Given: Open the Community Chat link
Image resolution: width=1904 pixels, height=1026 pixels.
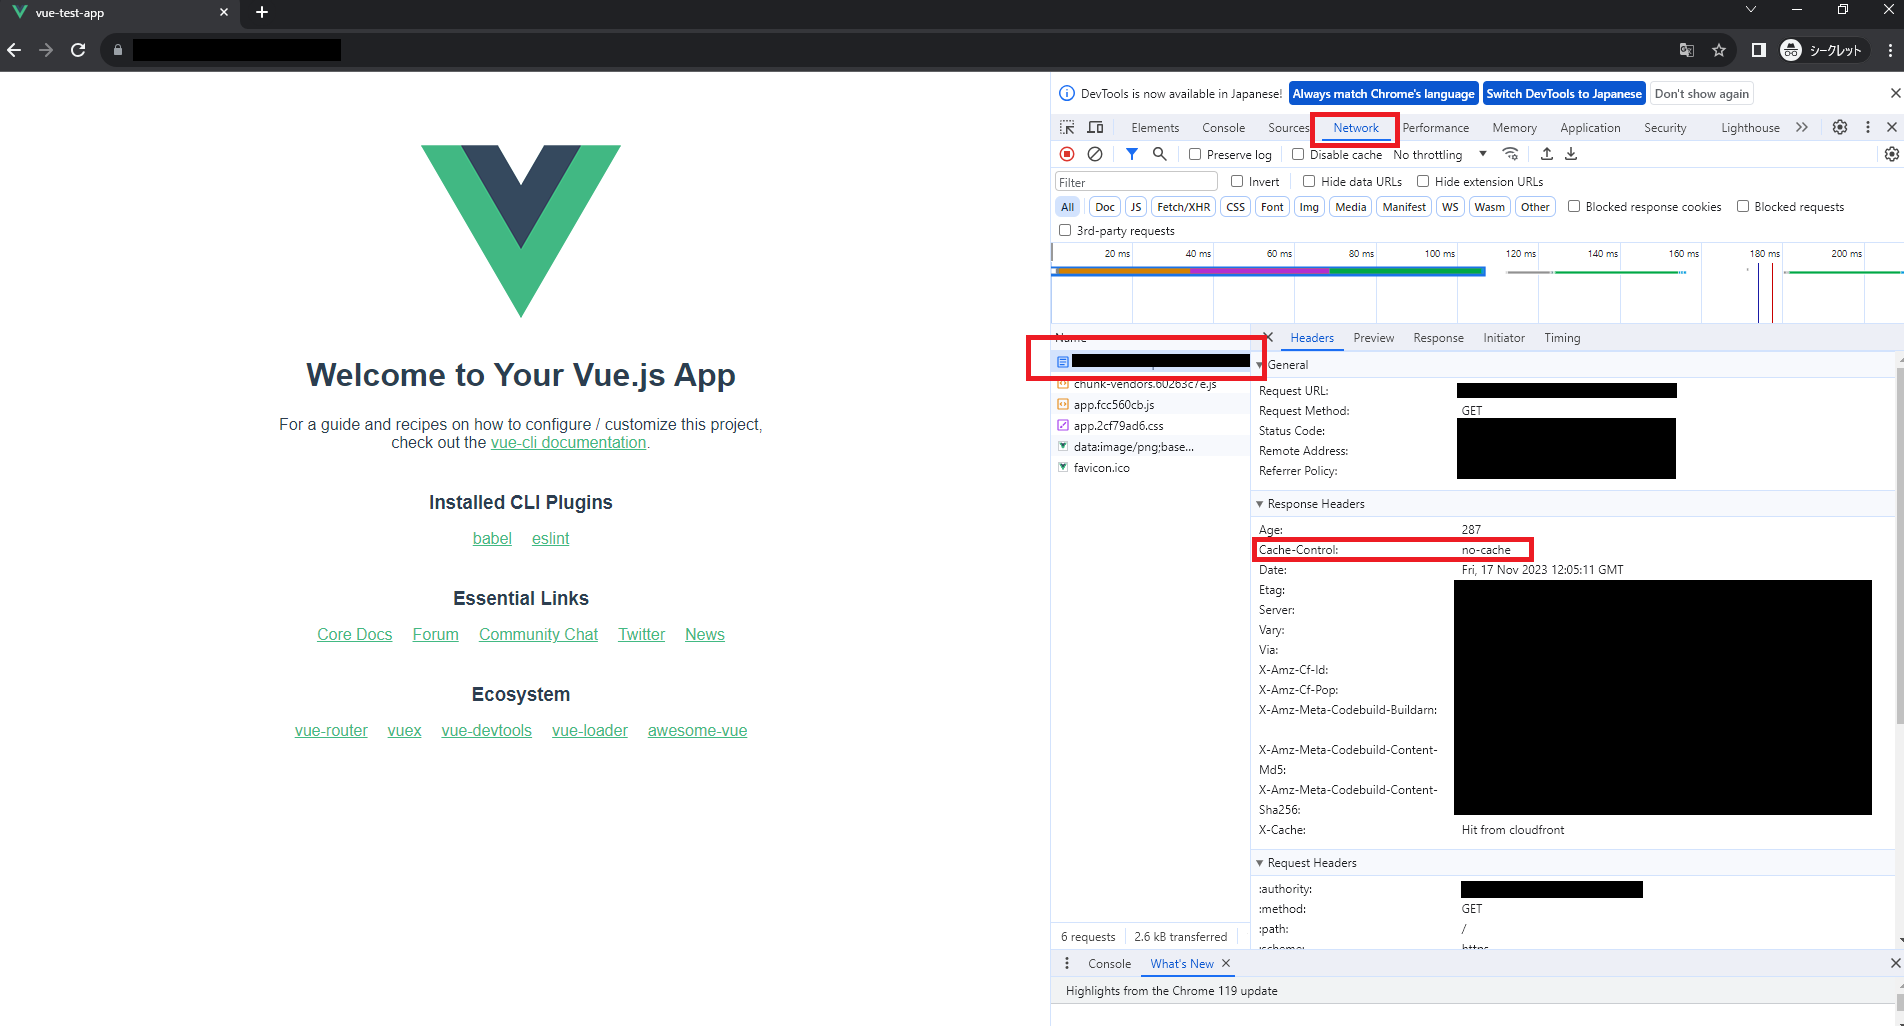Looking at the screenshot, I should click(538, 634).
